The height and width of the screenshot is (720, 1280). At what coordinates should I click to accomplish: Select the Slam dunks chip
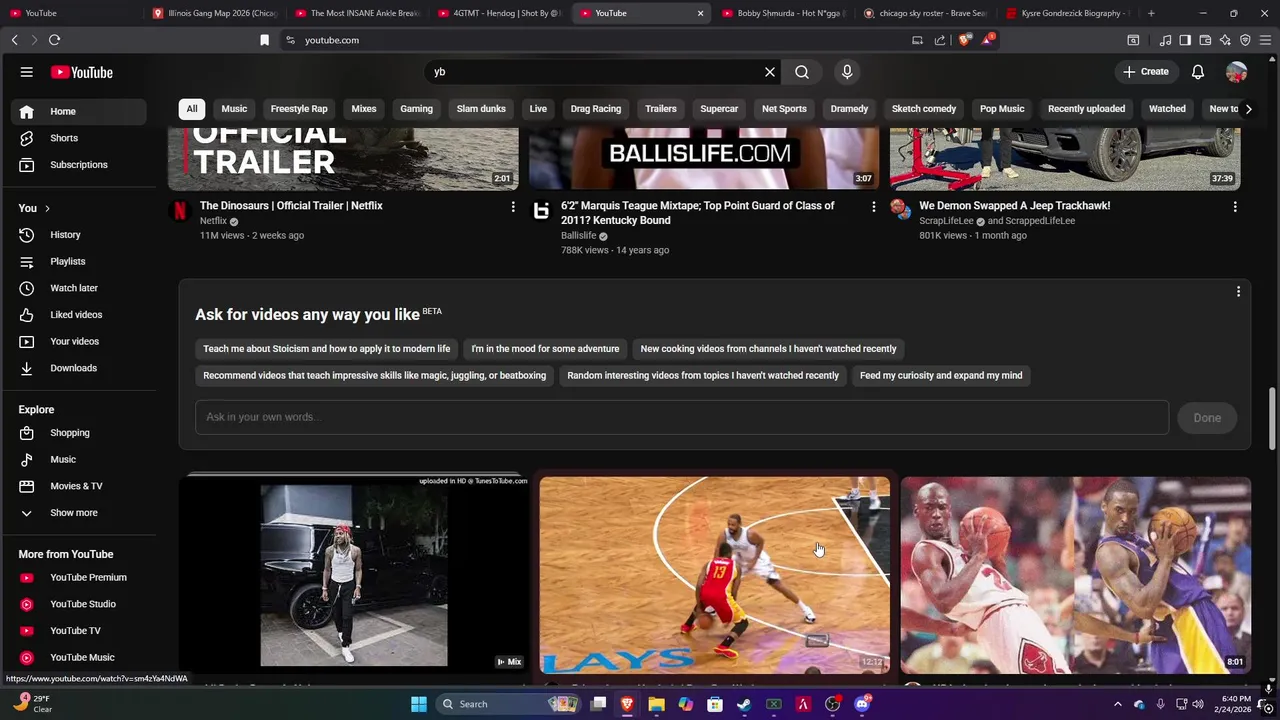coord(481,109)
